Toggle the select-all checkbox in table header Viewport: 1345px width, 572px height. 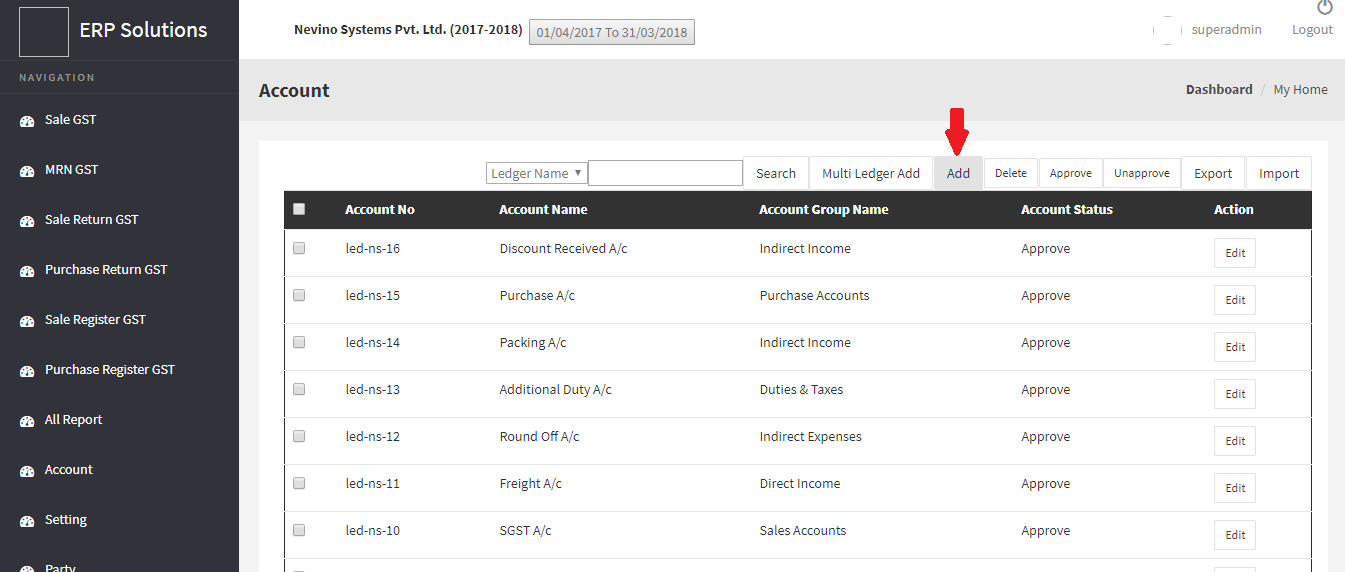[299, 209]
